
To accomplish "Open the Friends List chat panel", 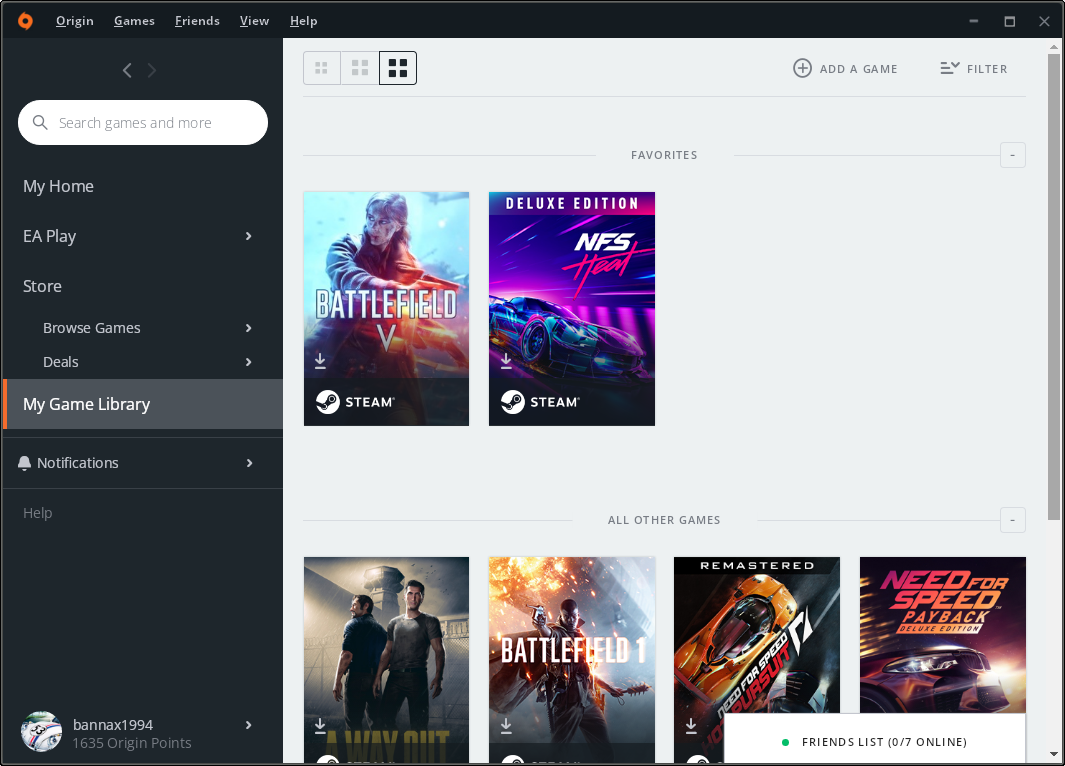I will 875,742.
